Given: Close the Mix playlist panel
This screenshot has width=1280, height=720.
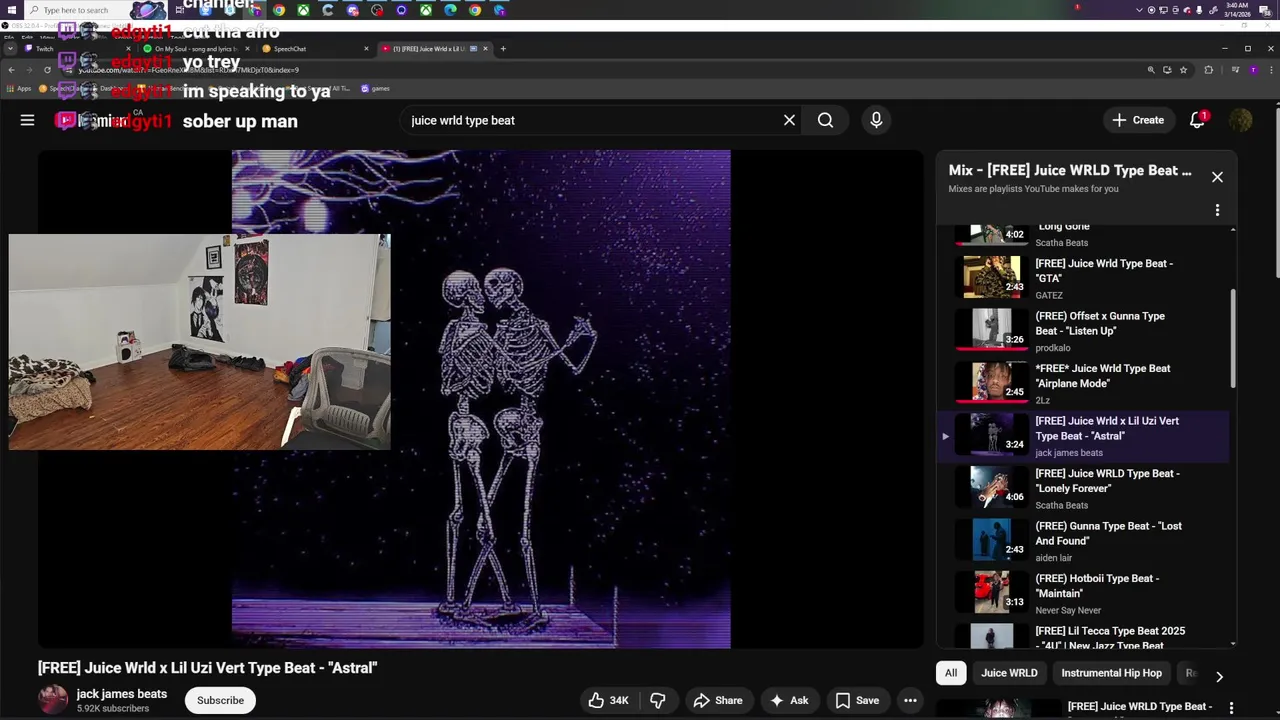Looking at the screenshot, I should pyautogui.click(x=1217, y=177).
